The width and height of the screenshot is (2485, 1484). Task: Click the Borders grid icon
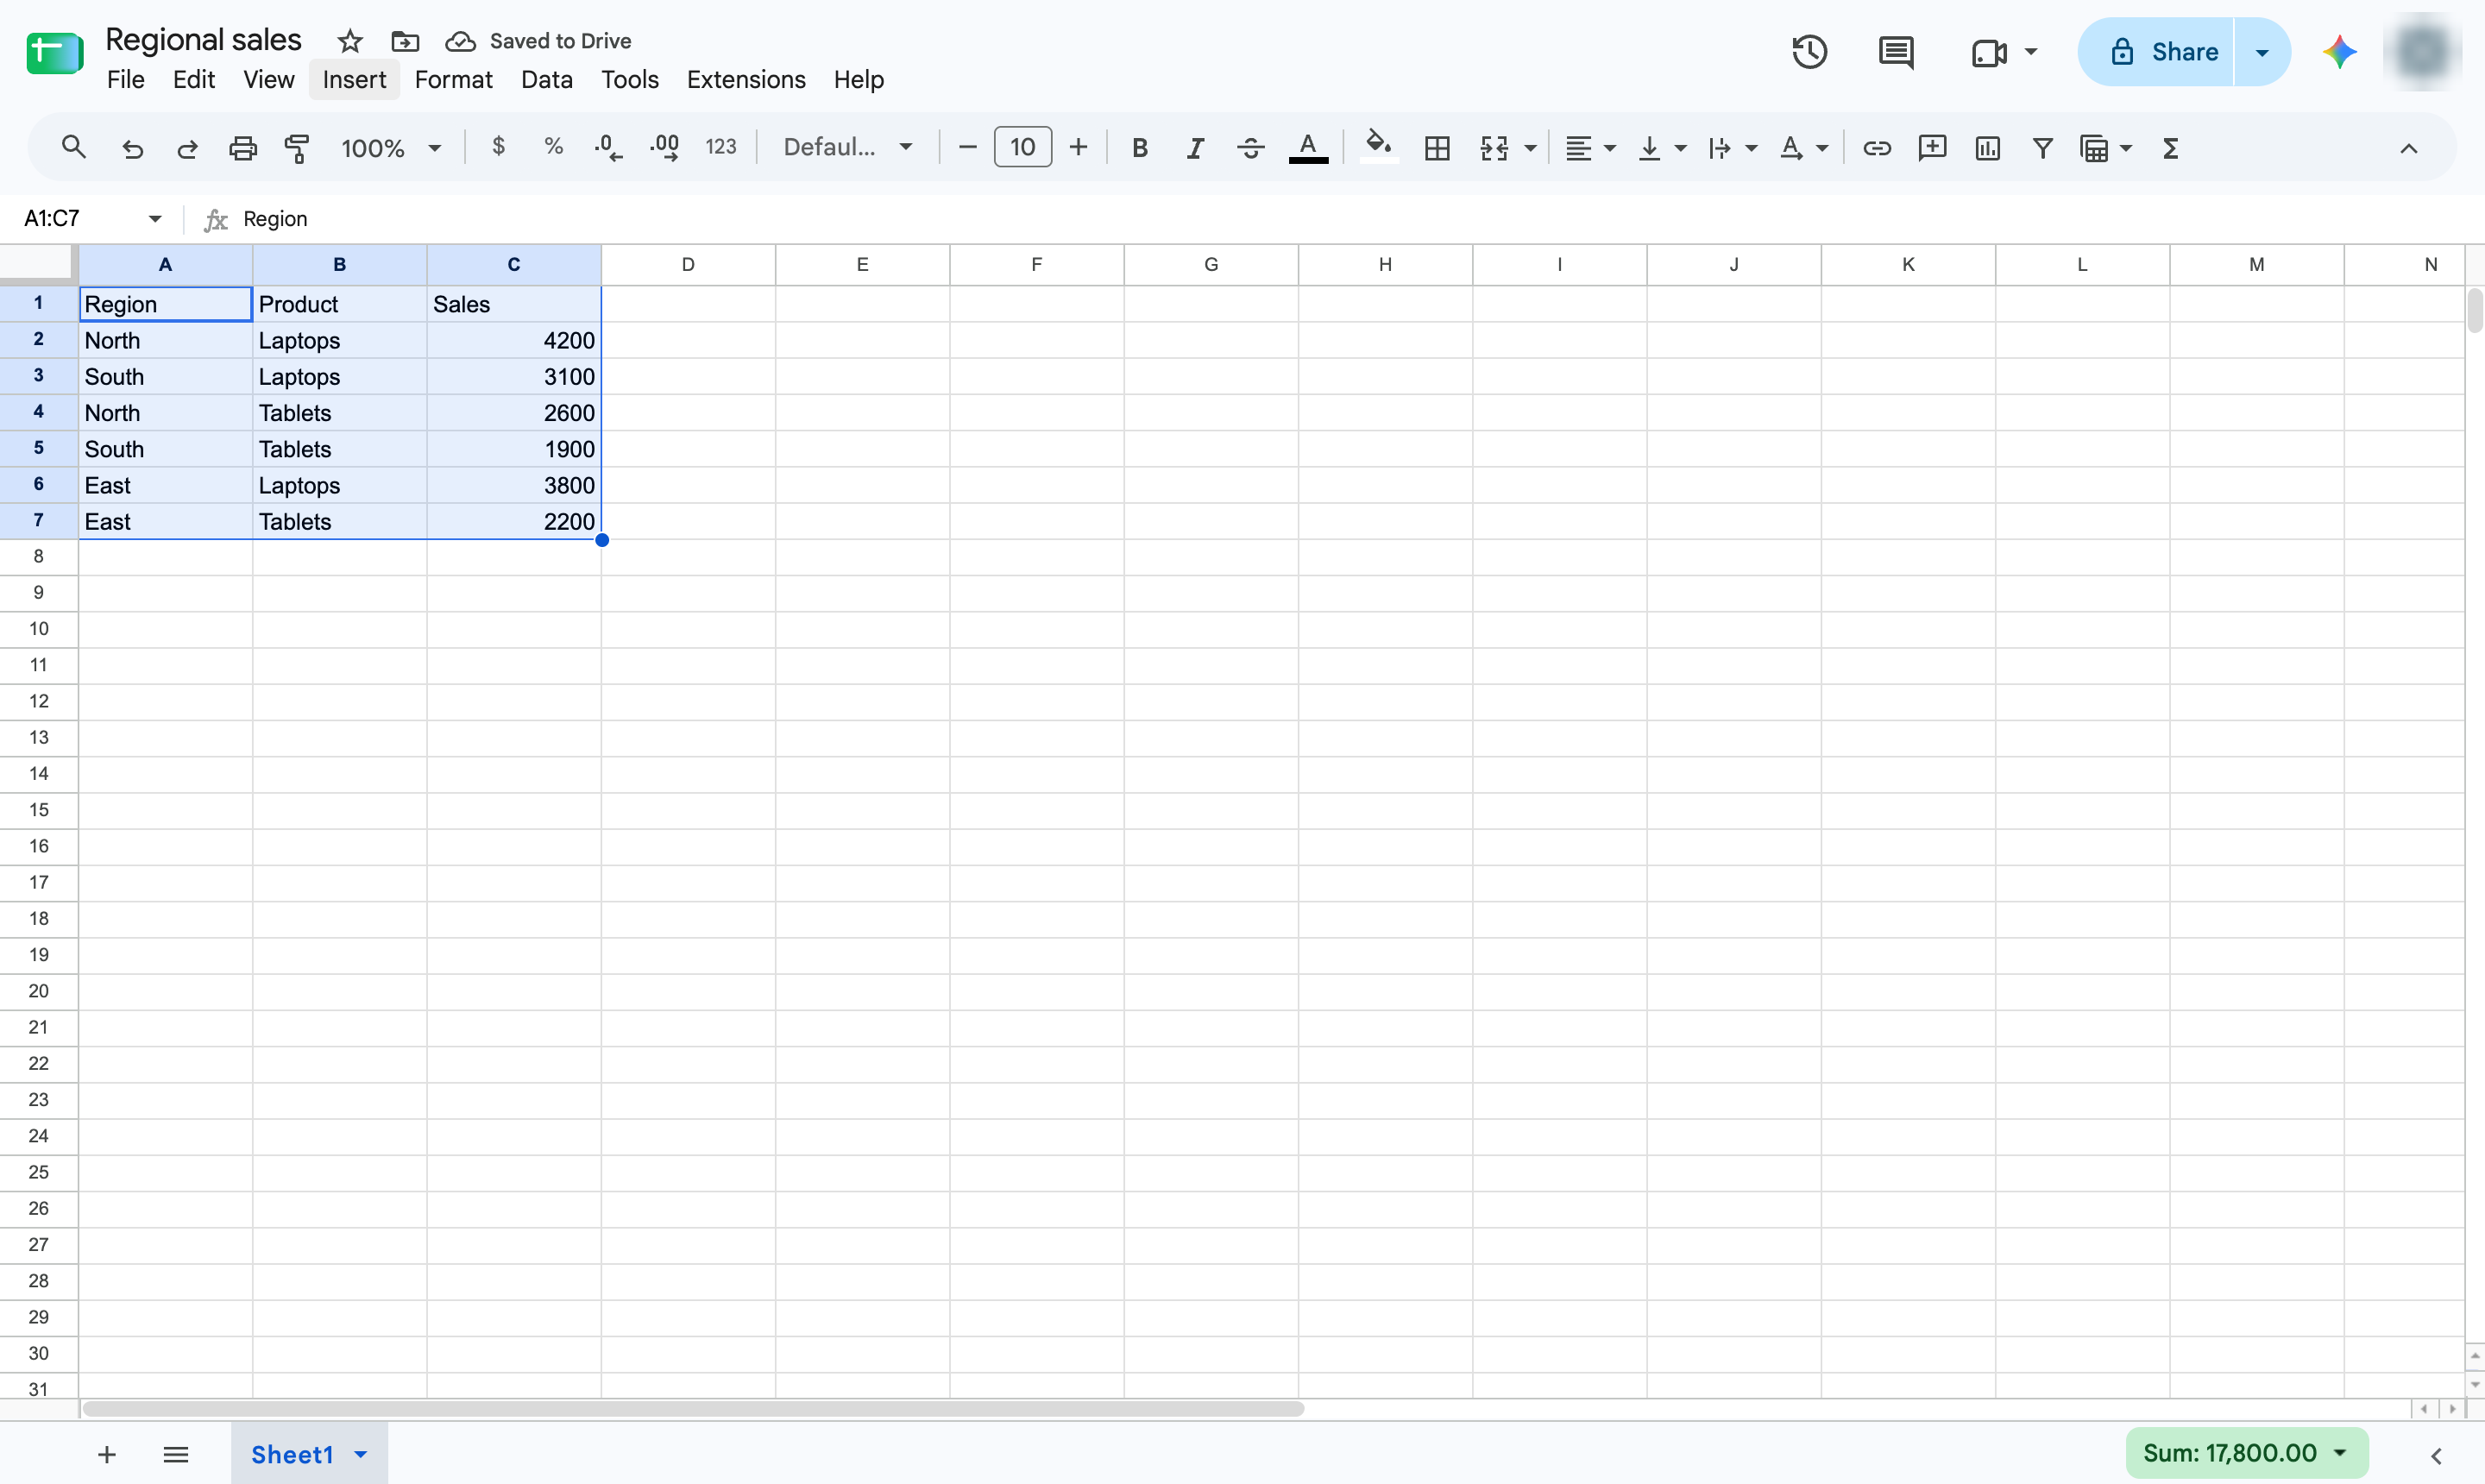coord(1437,148)
